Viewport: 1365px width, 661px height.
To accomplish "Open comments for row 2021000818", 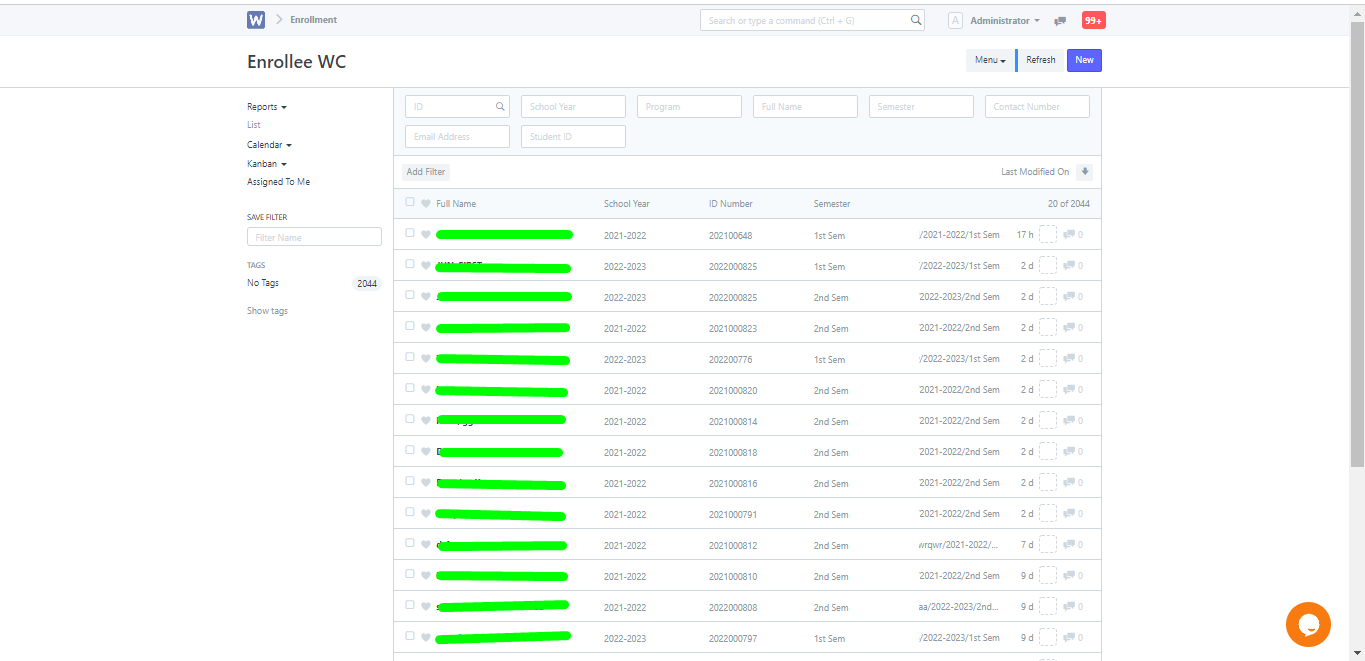I will click(x=1073, y=452).
